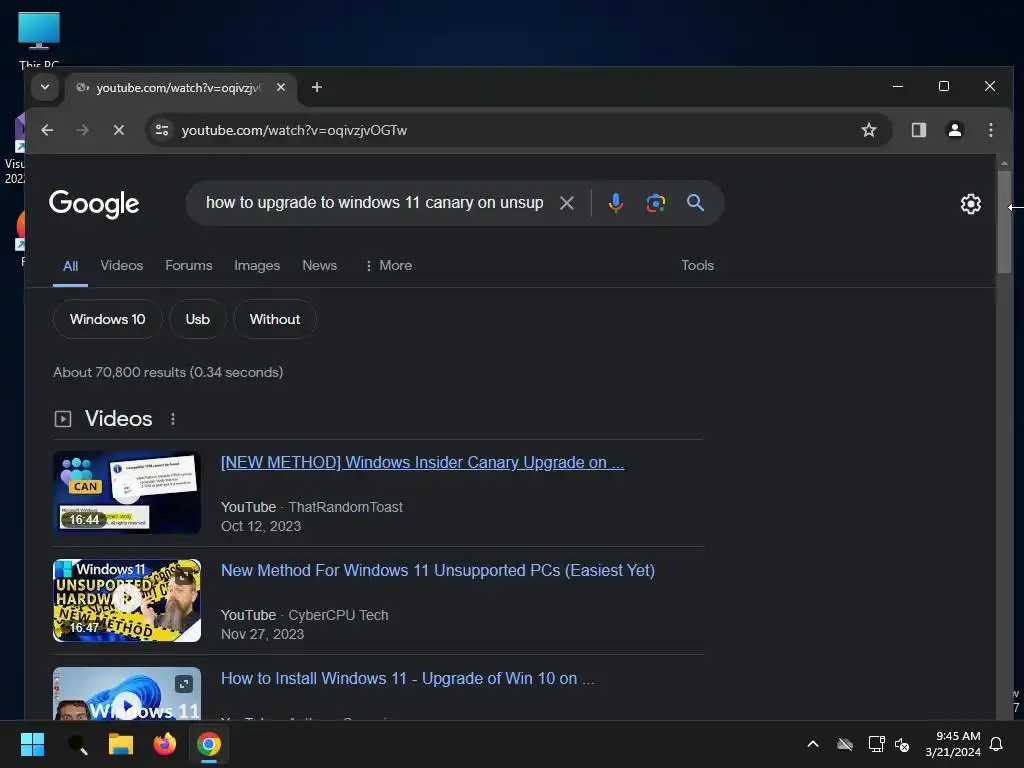Stop page loading with X button

click(x=119, y=130)
